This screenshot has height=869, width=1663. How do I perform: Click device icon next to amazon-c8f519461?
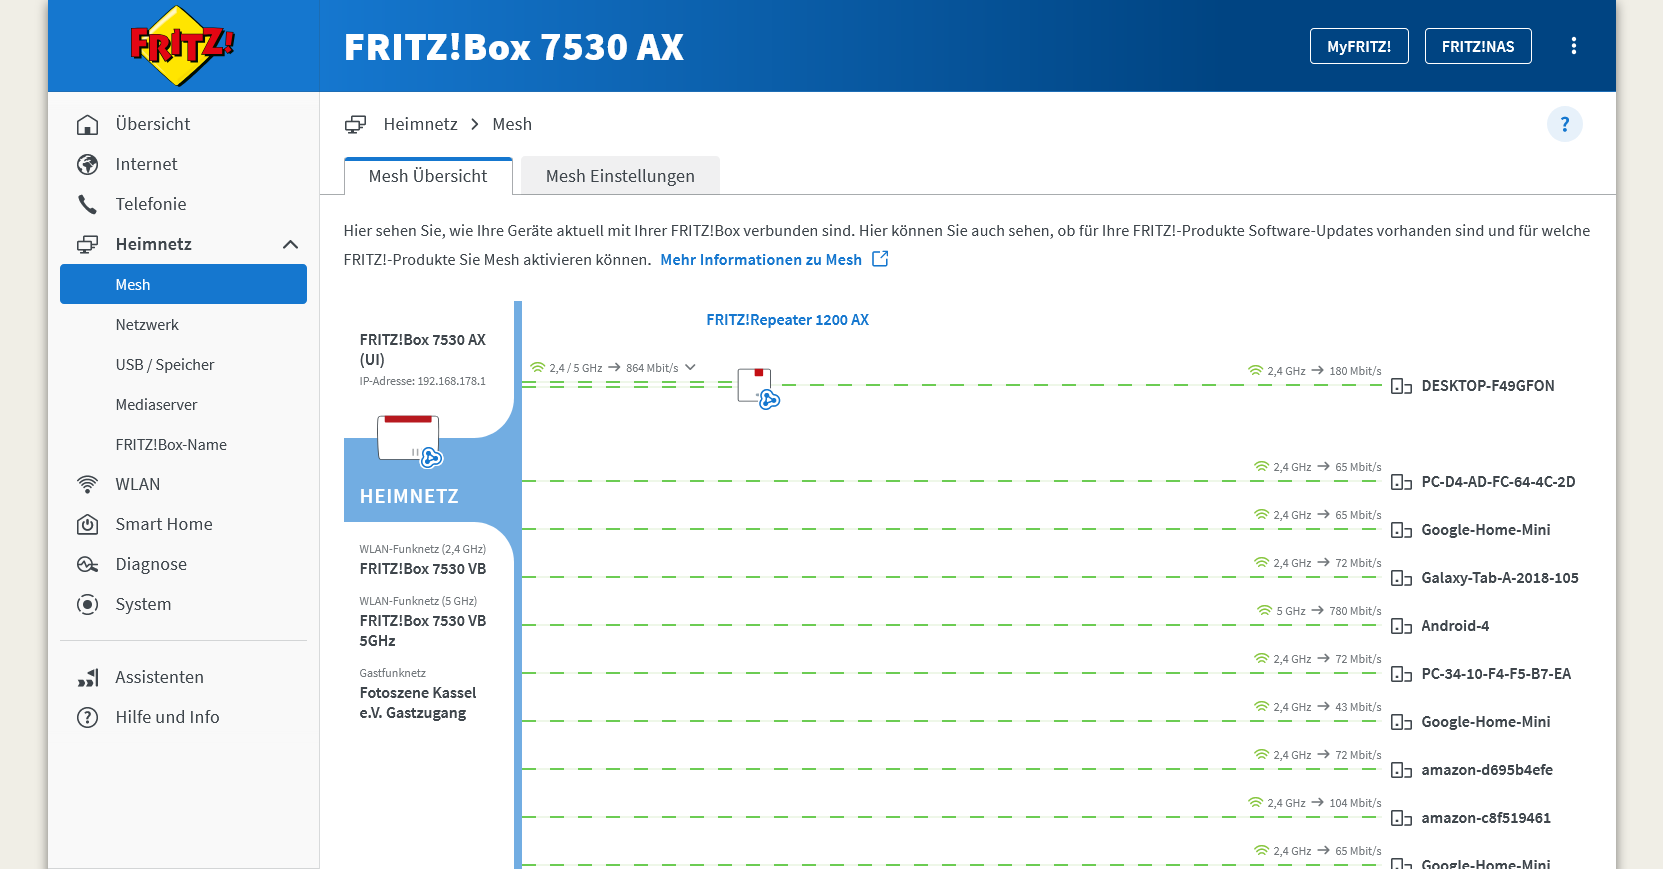(1401, 818)
